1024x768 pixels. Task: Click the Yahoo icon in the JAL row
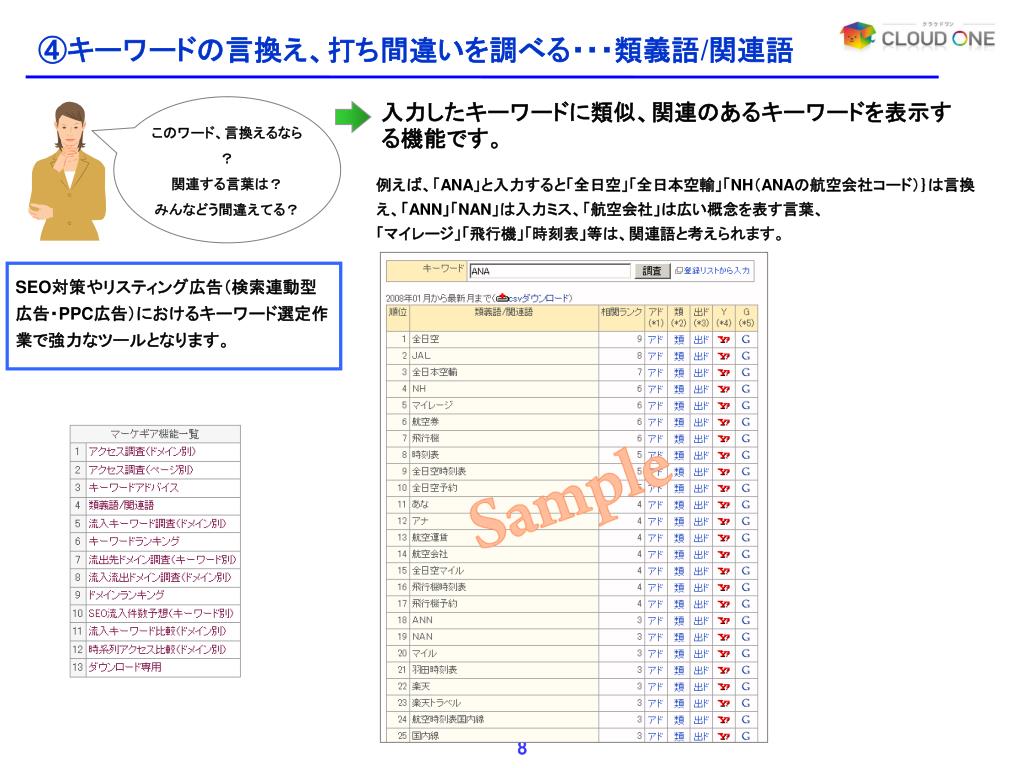click(x=724, y=356)
